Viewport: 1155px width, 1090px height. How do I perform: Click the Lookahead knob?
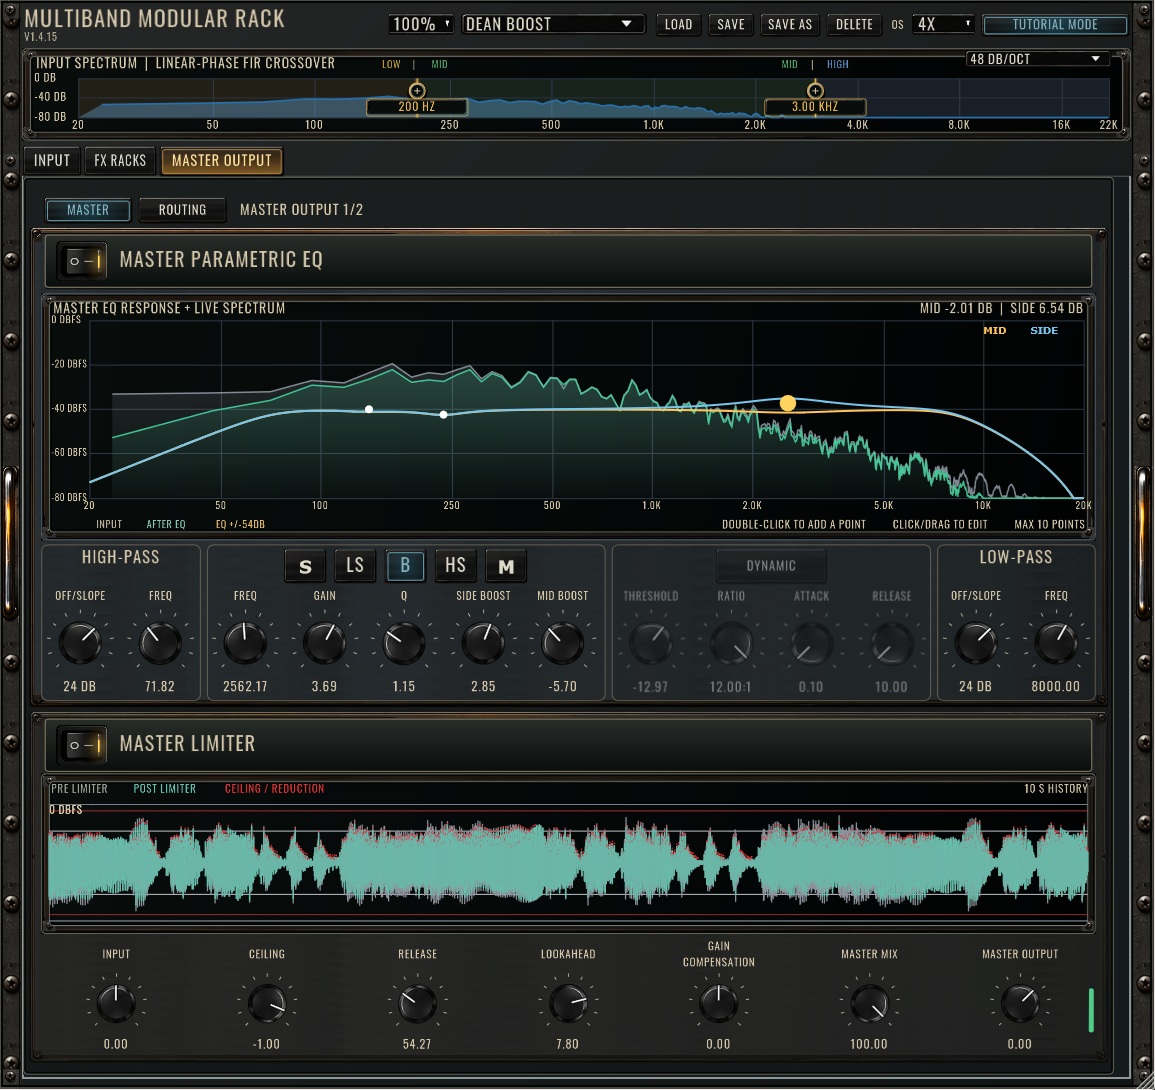(568, 1002)
